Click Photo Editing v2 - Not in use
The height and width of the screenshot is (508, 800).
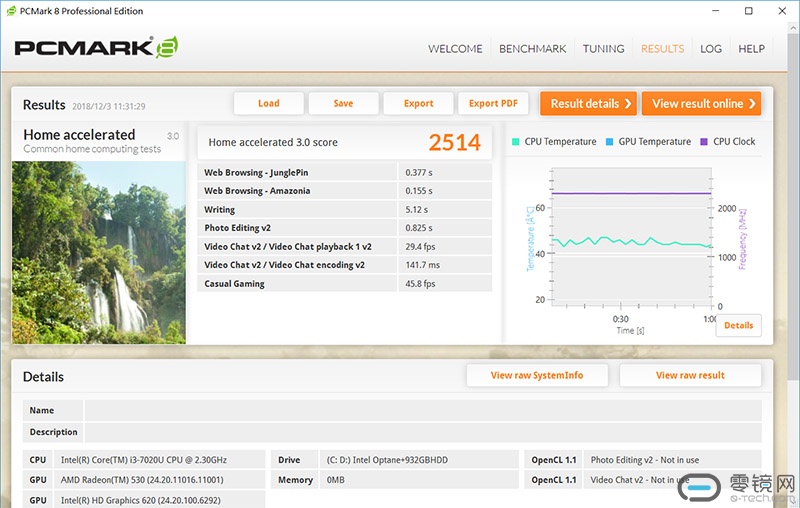click(x=645, y=460)
